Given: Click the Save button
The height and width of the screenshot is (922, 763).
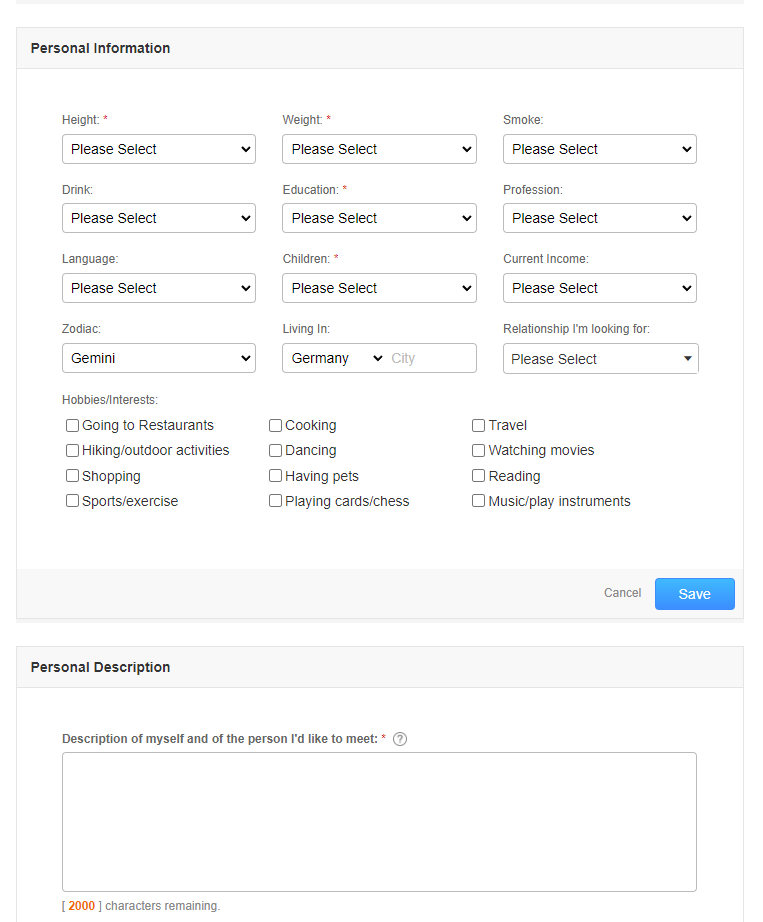Looking at the screenshot, I should [694, 593].
